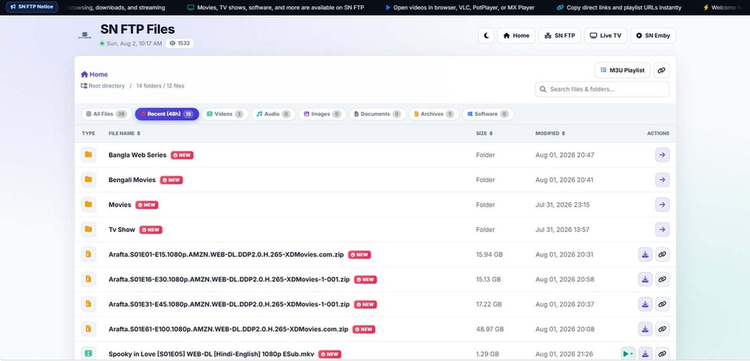Click the SN FTP Notice badge
This screenshot has width=750, height=361.
point(32,7)
